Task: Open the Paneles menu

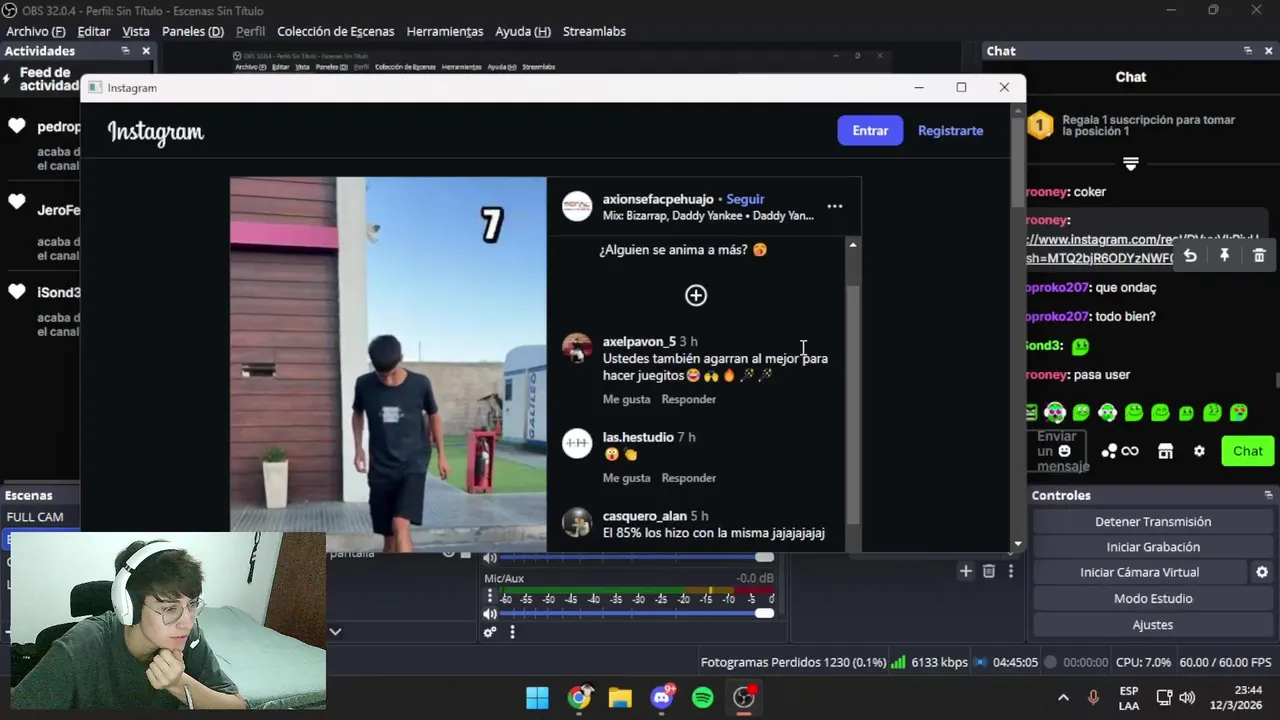Action: 193,31
